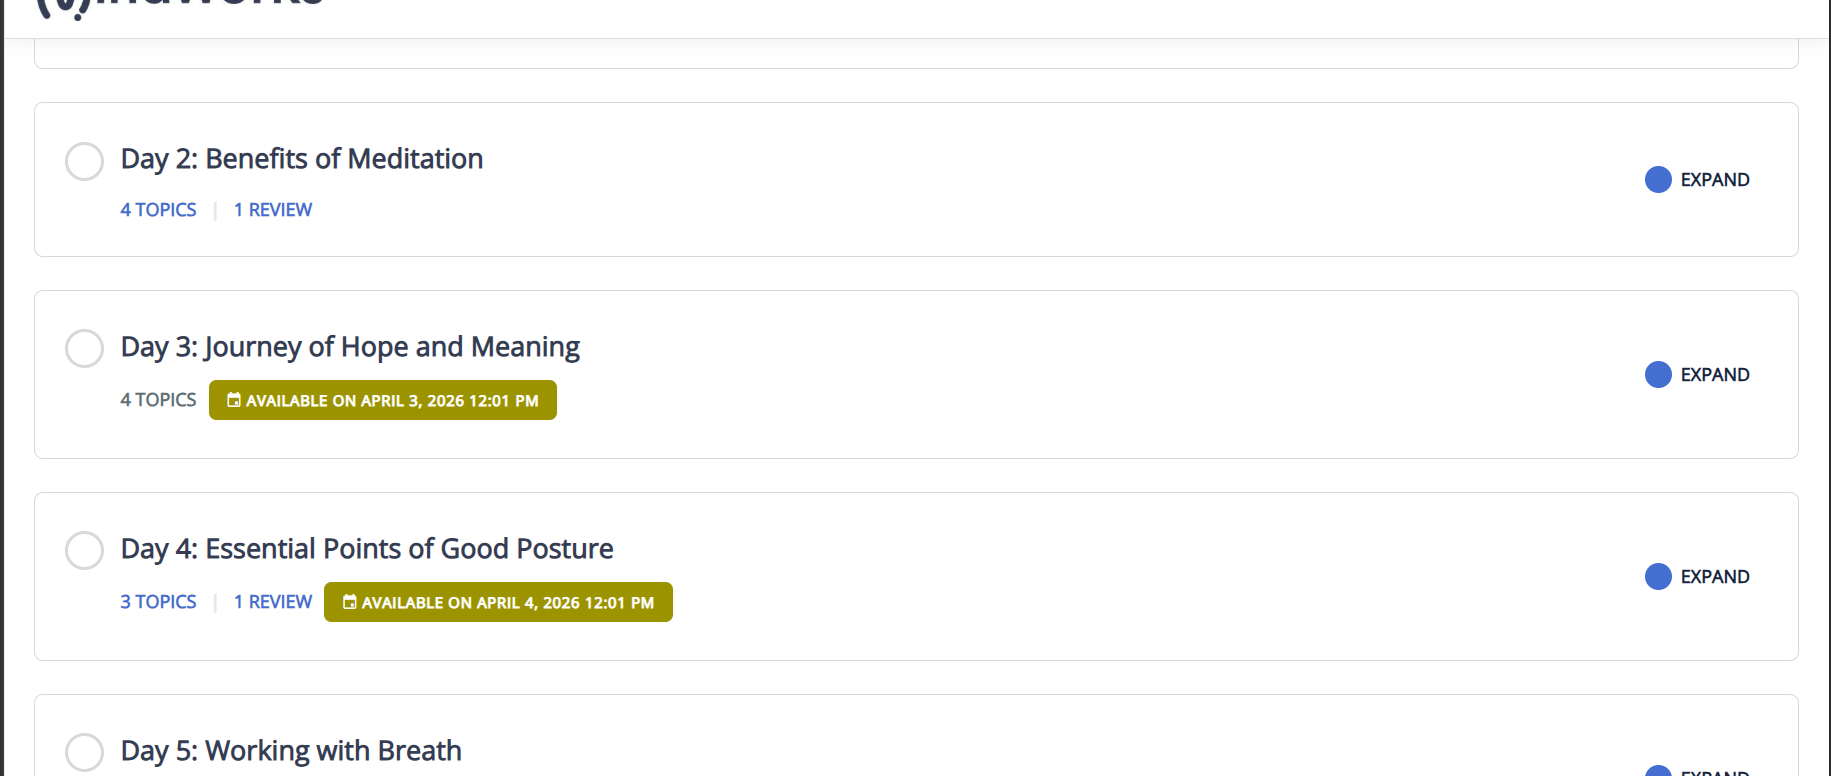Expand the Day 2 Benefits of Meditation section

pyautogui.click(x=1697, y=180)
